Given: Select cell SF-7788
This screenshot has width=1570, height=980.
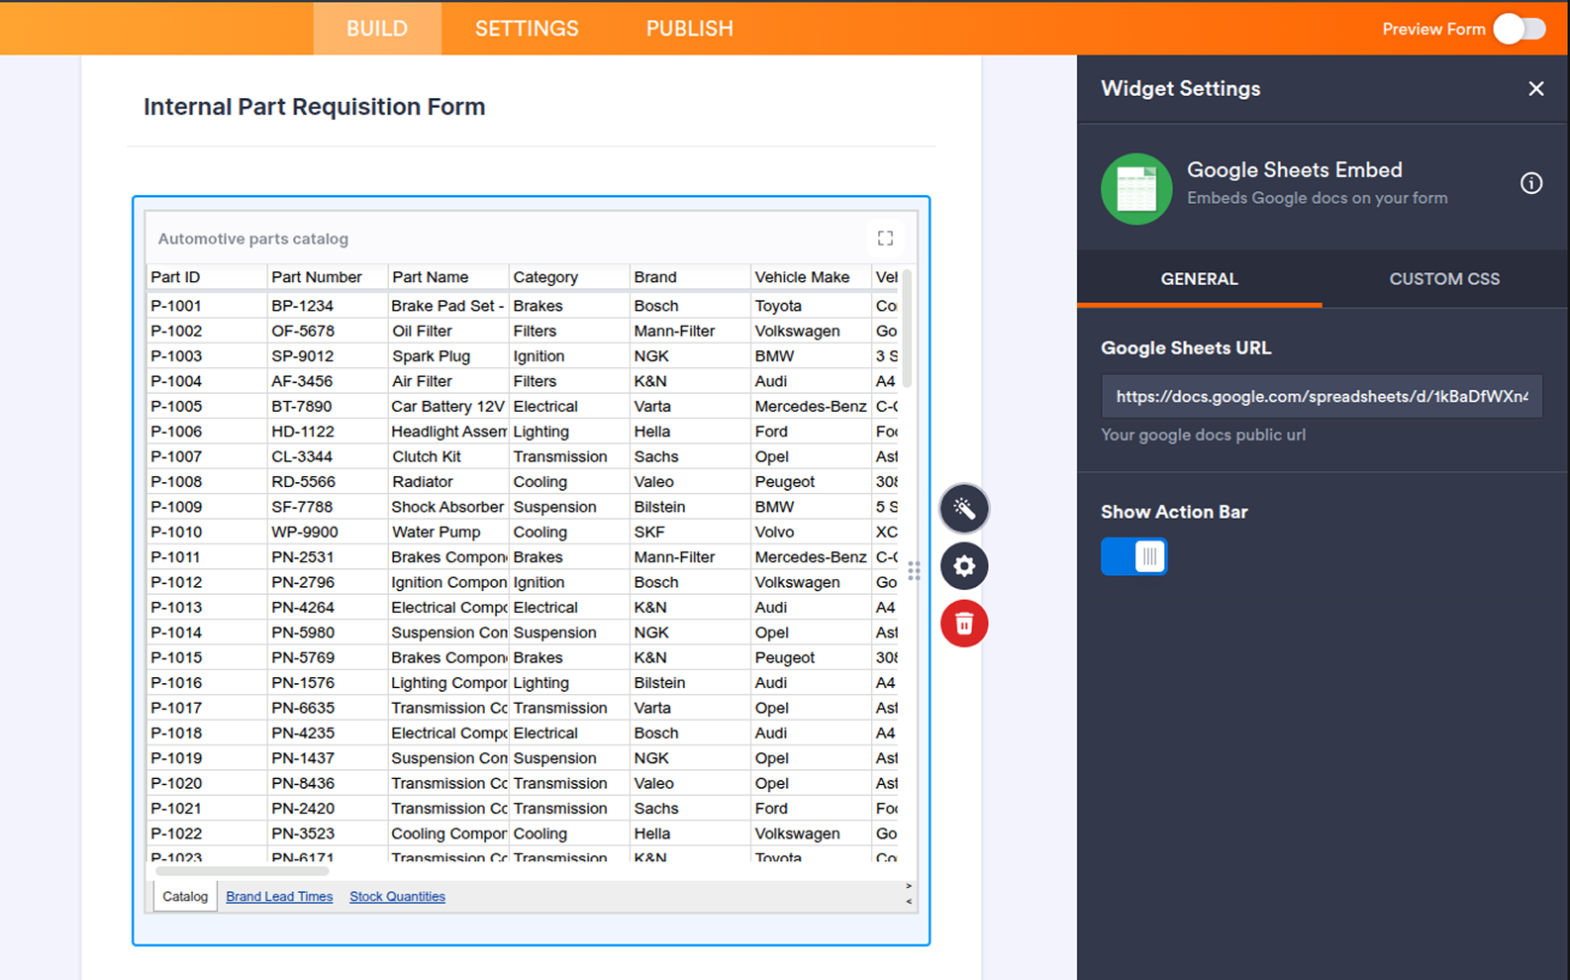Looking at the screenshot, I should coord(327,507).
